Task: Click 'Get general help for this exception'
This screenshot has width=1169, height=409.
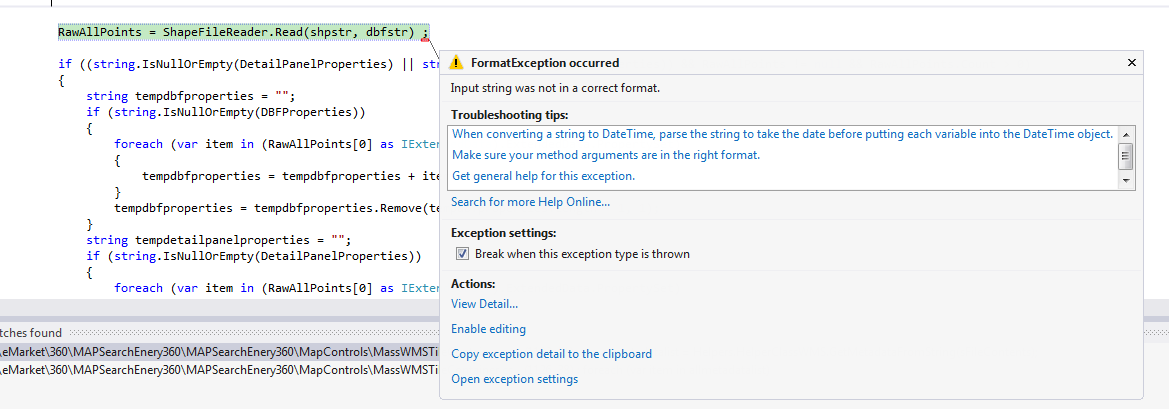Action: tap(543, 176)
